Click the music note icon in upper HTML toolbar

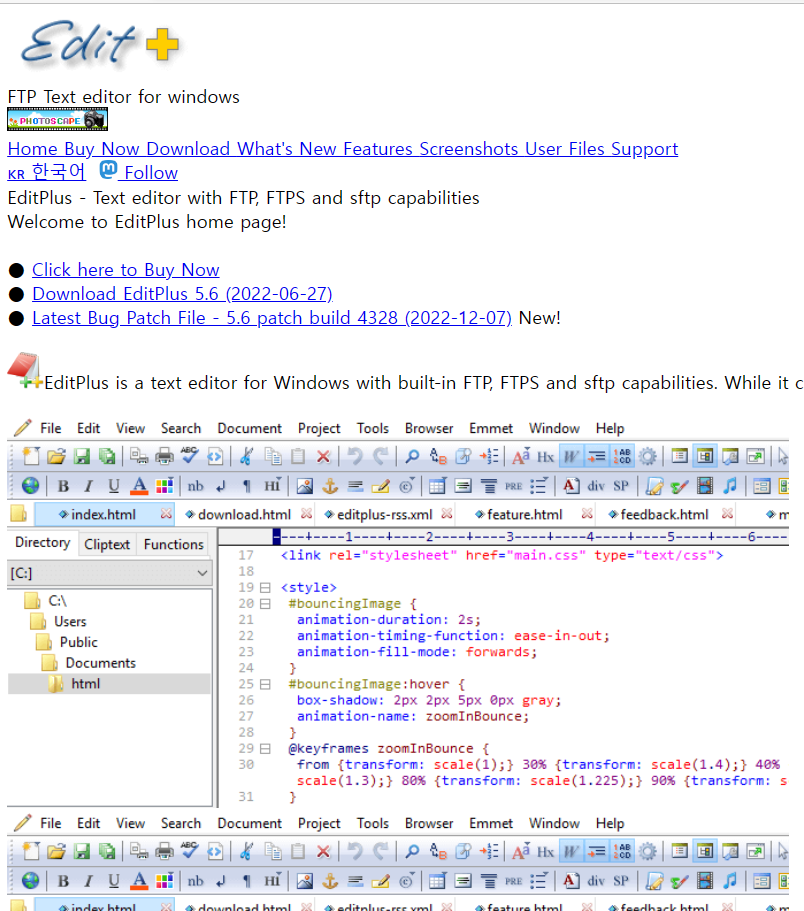[730, 486]
